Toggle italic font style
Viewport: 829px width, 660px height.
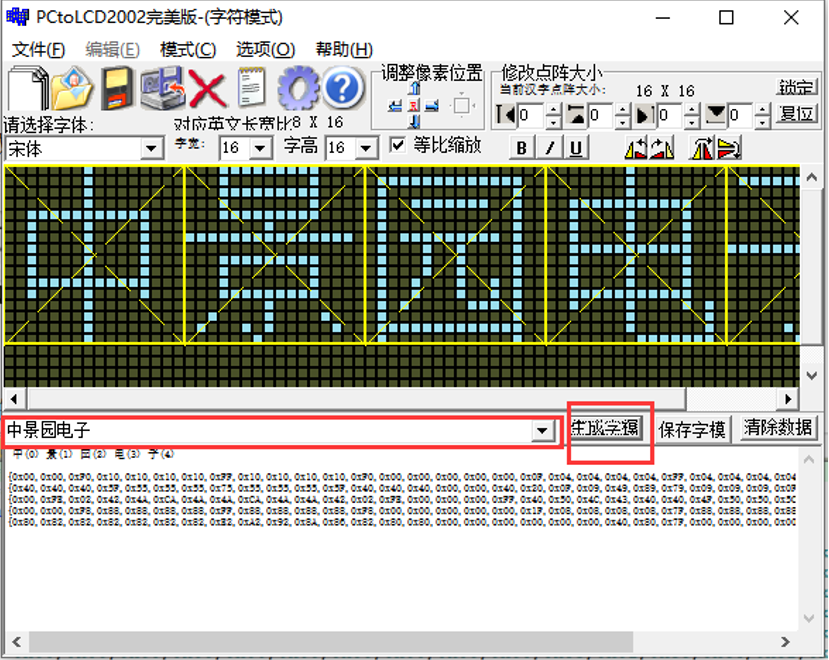point(549,148)
